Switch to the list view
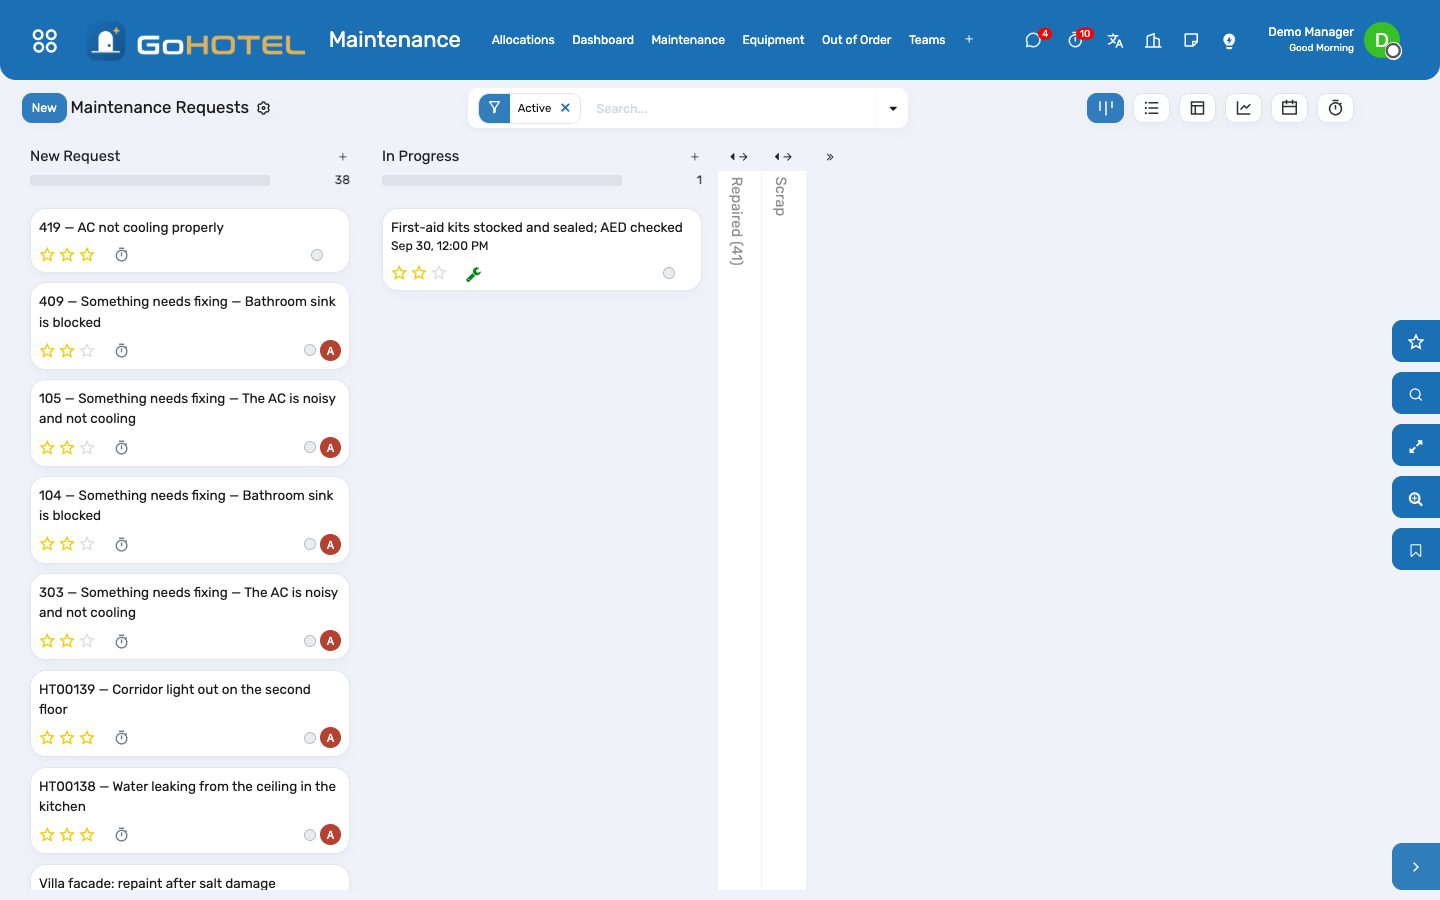Screen dimensions: 1440x900 click(1151, 108)
